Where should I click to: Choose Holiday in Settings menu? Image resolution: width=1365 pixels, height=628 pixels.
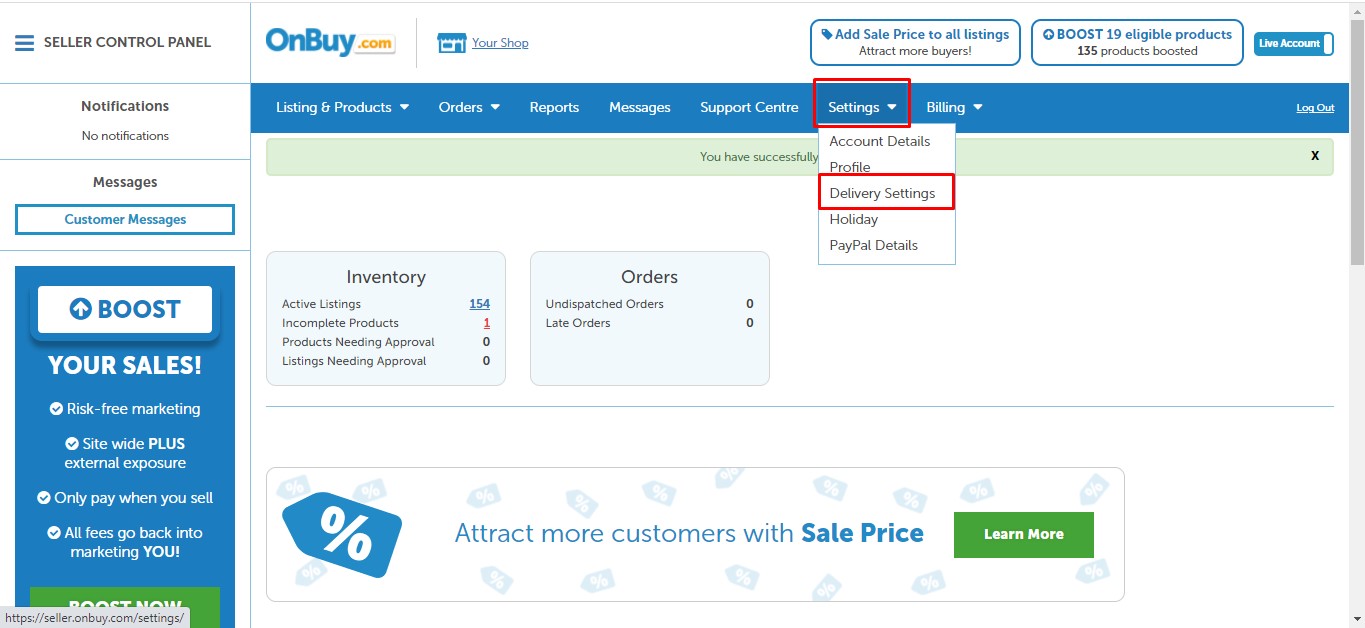click(x=854, y=219)
